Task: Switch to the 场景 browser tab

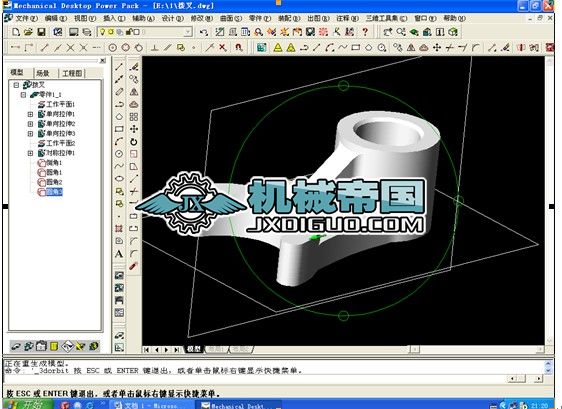Action: [43, 73]
